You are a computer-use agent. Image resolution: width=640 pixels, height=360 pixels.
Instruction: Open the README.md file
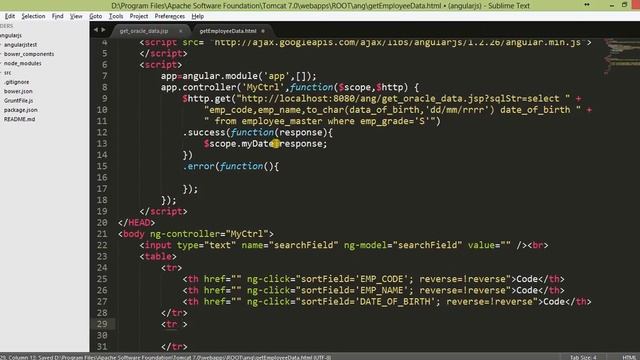coord(20,120)
